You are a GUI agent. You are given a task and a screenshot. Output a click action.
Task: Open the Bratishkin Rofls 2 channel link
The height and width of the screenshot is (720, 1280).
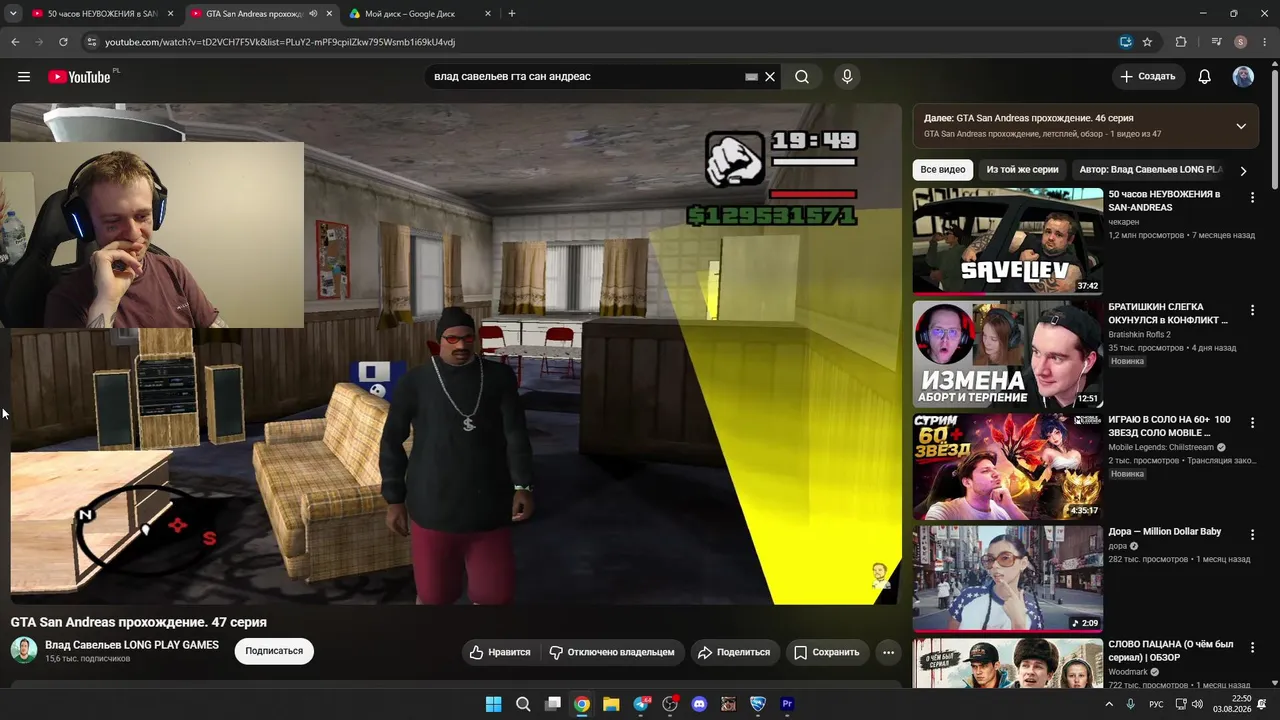click(x=1139, y=335)
